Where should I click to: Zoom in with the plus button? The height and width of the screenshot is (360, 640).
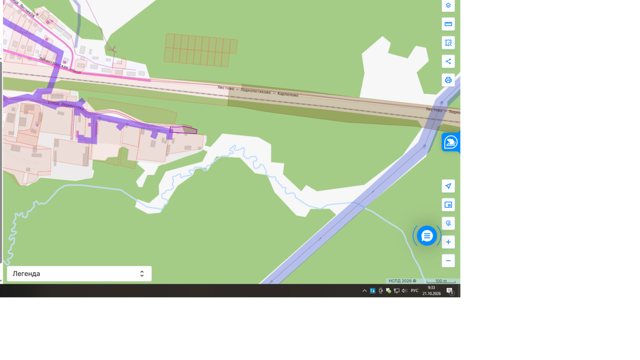tap(448, 242)
